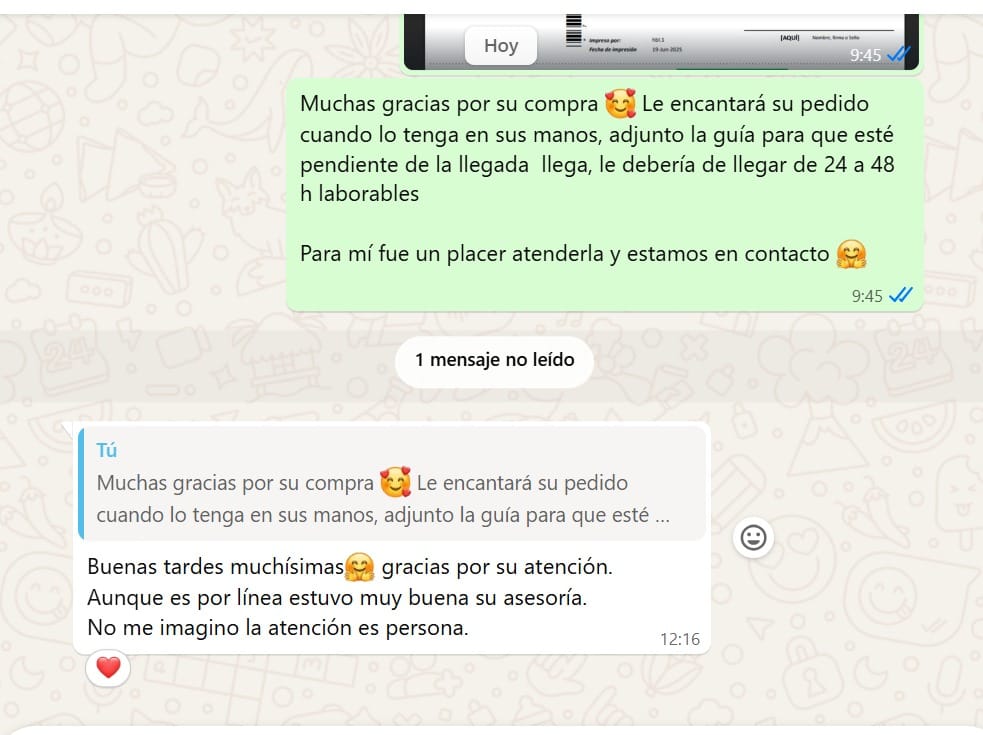Screen dimensions: 983x735
Task: Click the 9:45 timestamp on the image message
Action: pyautogui.click(x=865, y=55)
